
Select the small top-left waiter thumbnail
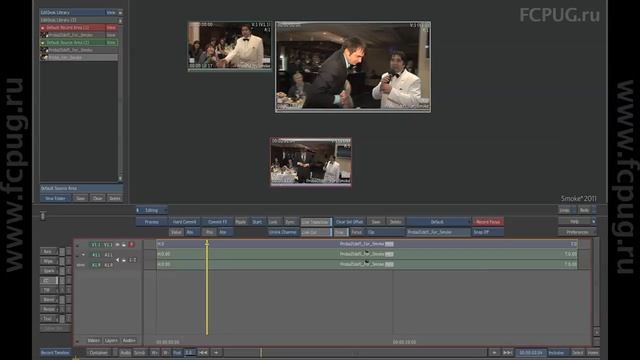point(229,46)
